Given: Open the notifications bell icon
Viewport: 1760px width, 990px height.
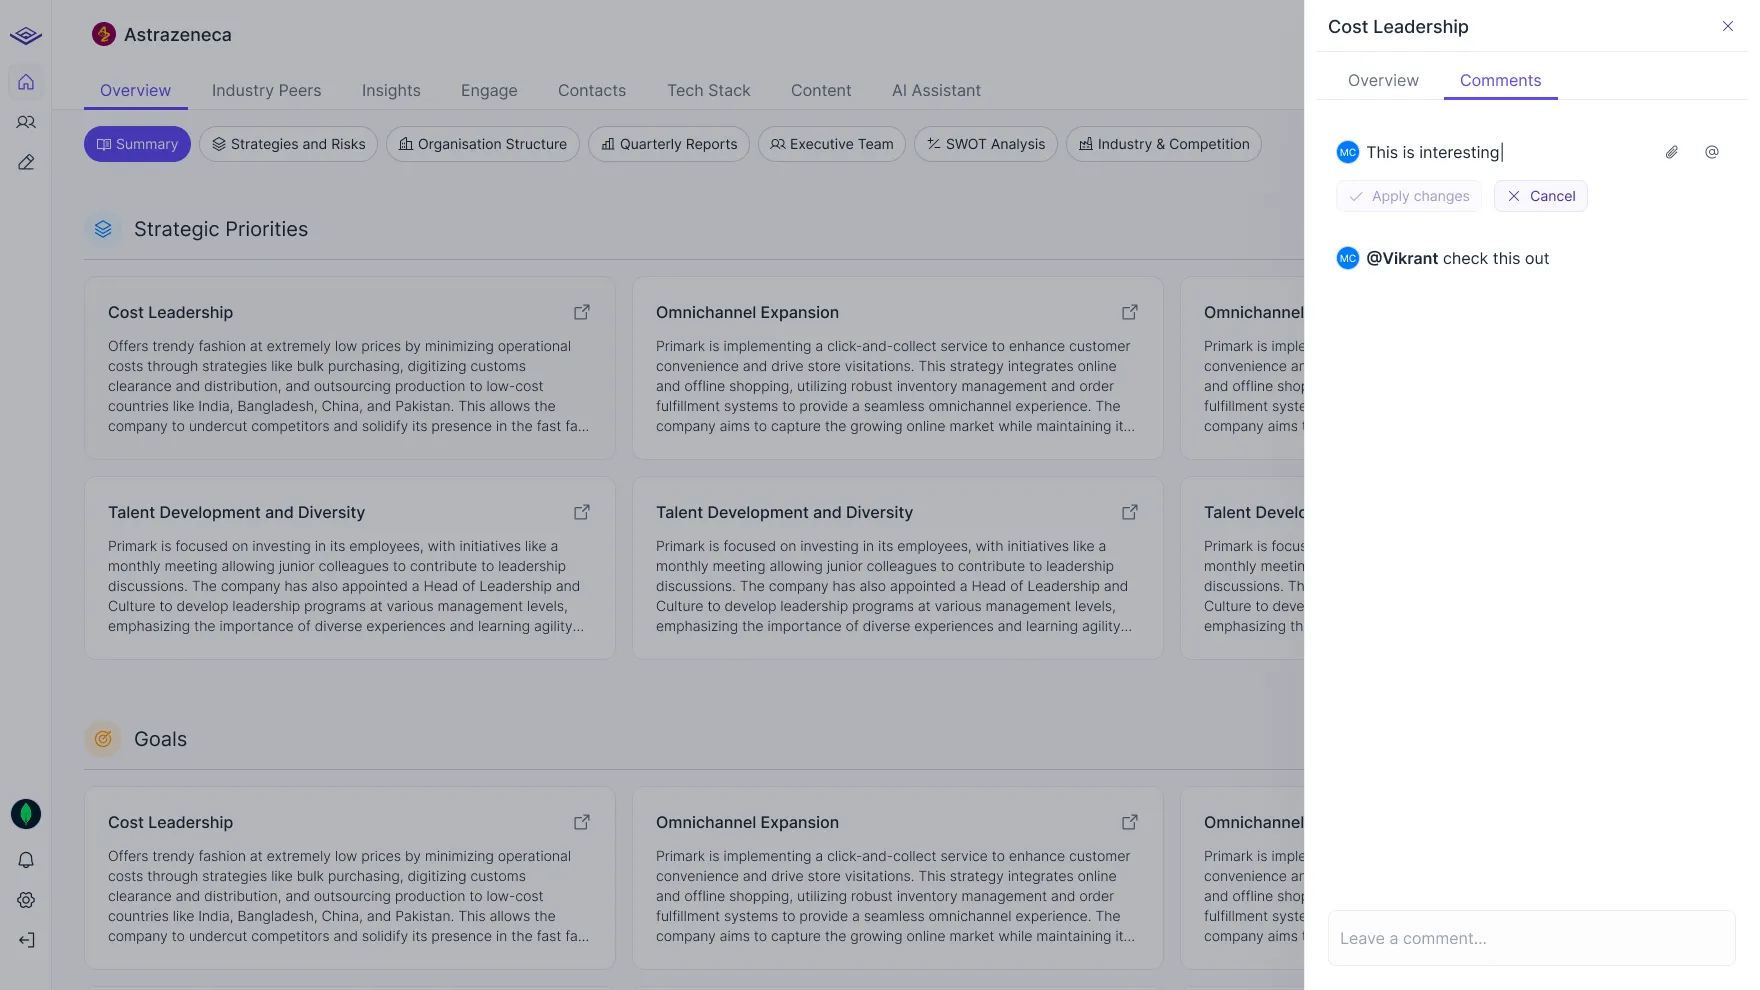Looking at the screenshot, I should coord(26,860).
